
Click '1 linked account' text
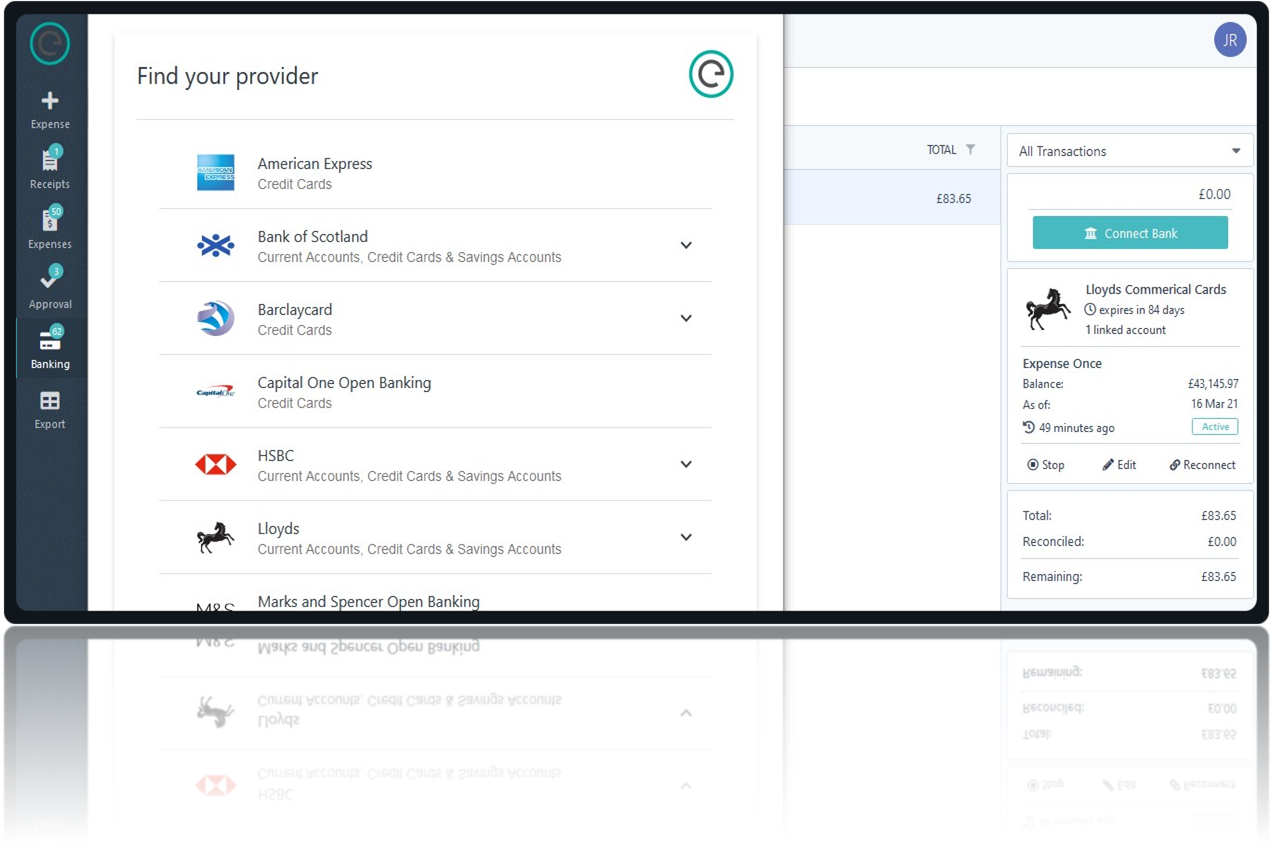click(1126, 330)
